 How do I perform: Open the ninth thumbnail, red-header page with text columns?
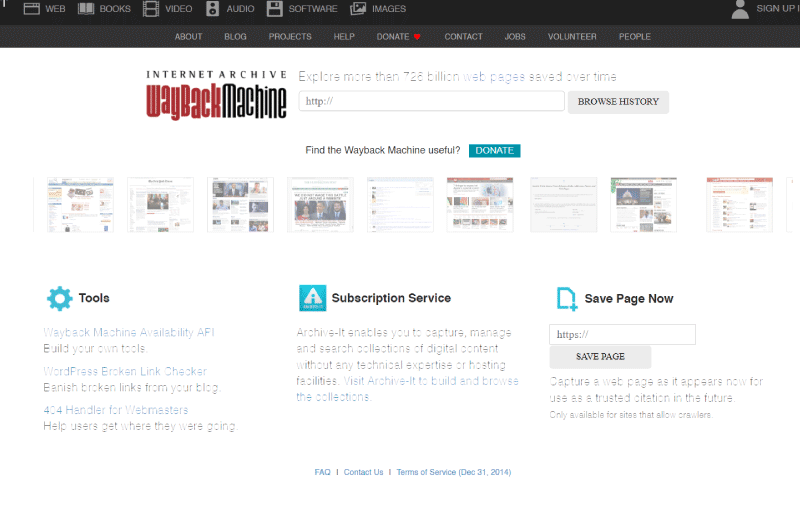coord(740,205)
